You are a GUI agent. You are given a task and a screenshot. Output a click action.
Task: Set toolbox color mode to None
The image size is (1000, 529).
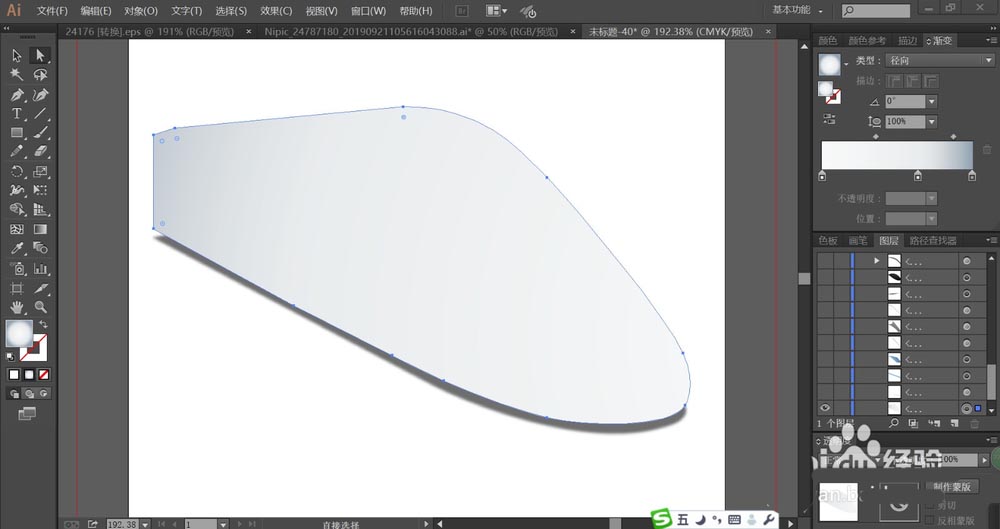(x=44, y=375)
